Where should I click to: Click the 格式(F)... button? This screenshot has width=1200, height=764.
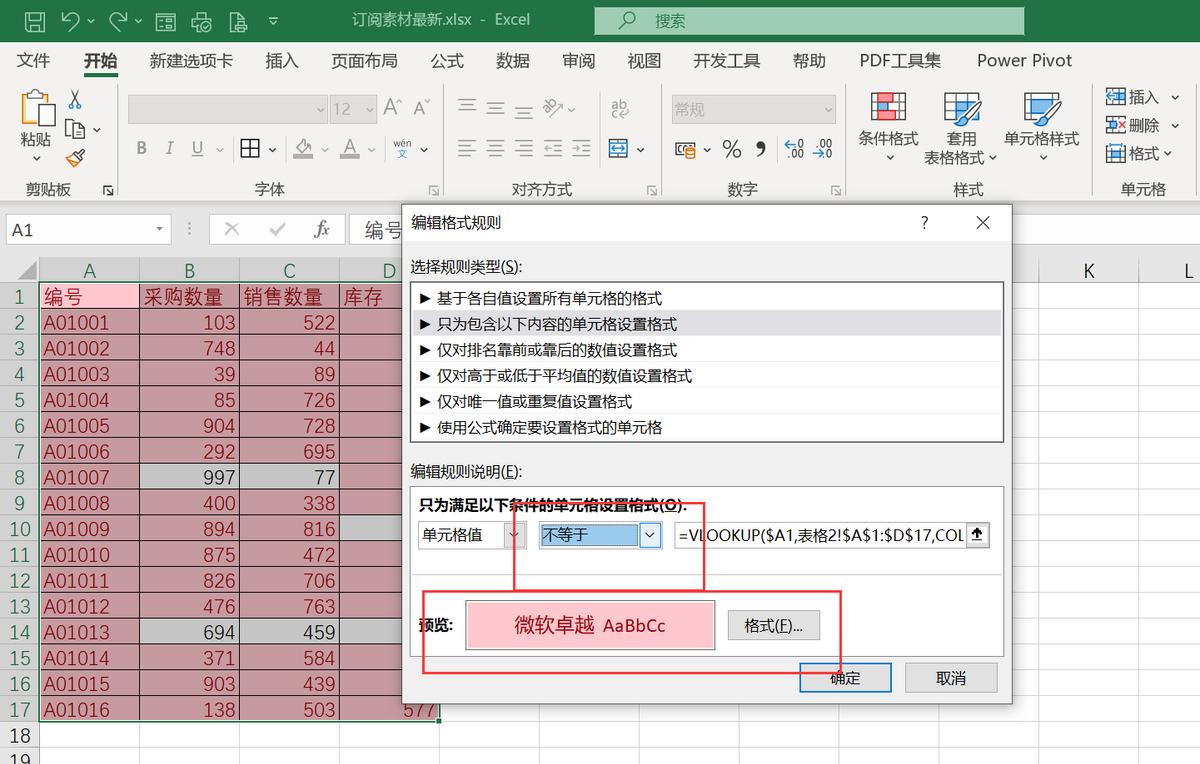pos(773,625)
